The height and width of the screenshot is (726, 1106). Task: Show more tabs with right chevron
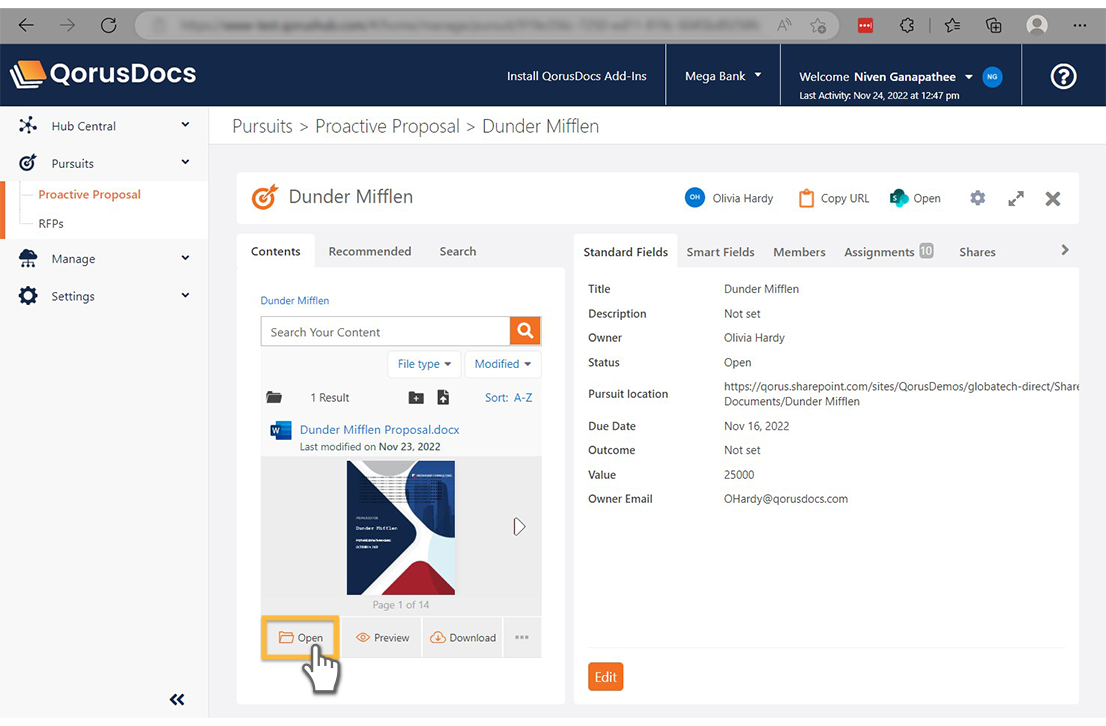pyautogui.click(x=1065, y=250)
